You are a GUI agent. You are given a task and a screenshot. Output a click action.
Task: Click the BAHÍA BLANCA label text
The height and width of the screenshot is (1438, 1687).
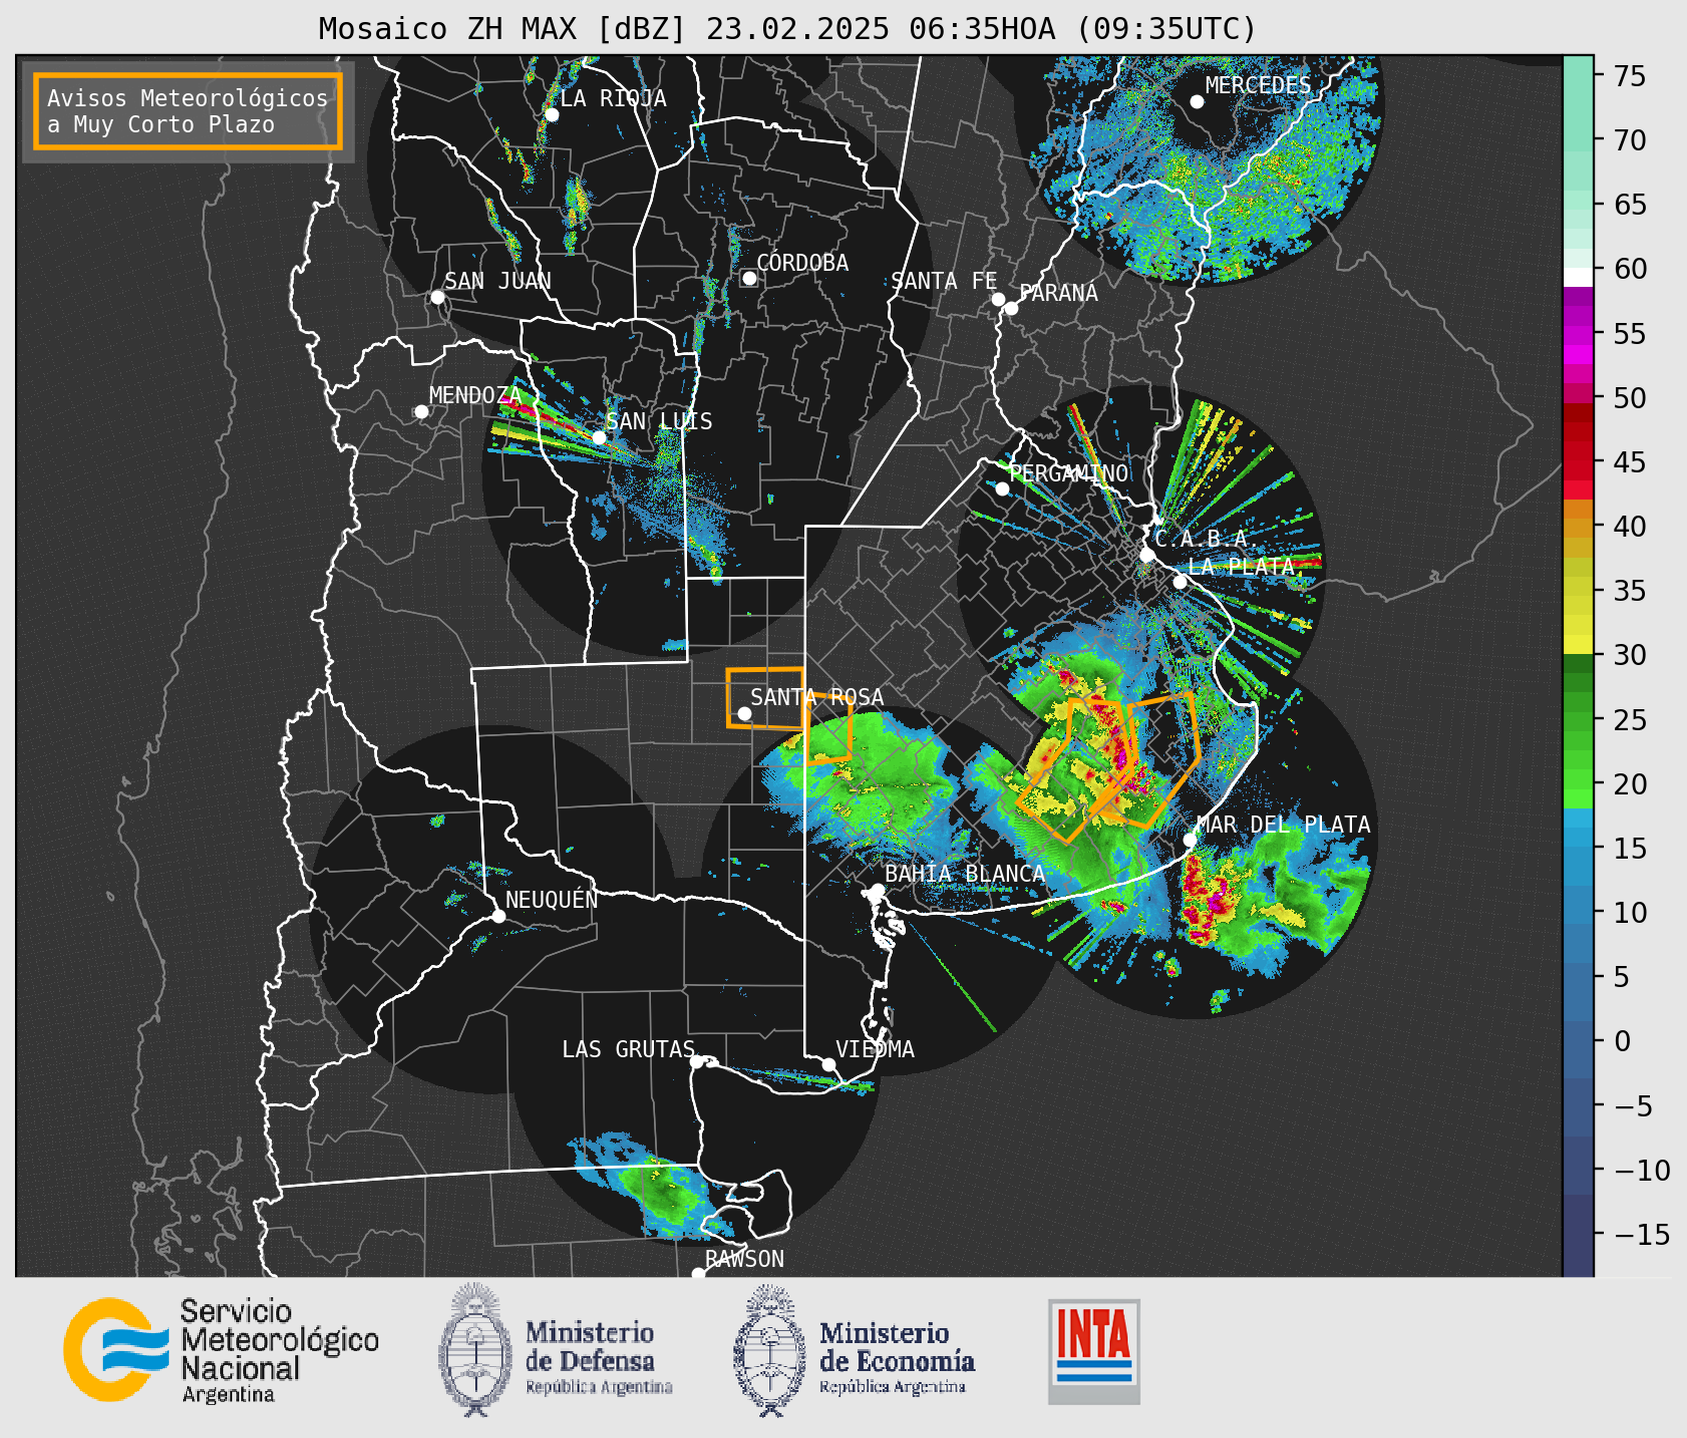(965, 874)
